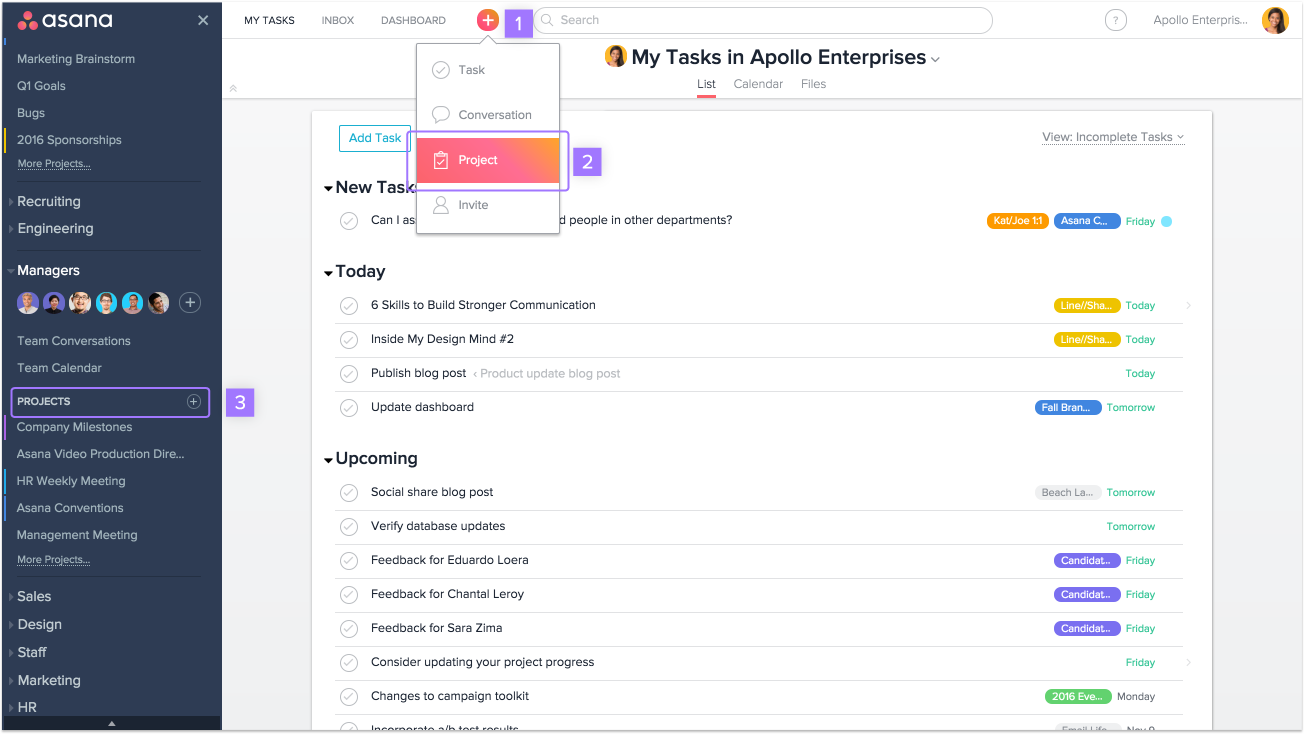Viewport: 1304px width, 734px height.
Task: Click the first Managers team member avatar
Action: tap(28, 303)
